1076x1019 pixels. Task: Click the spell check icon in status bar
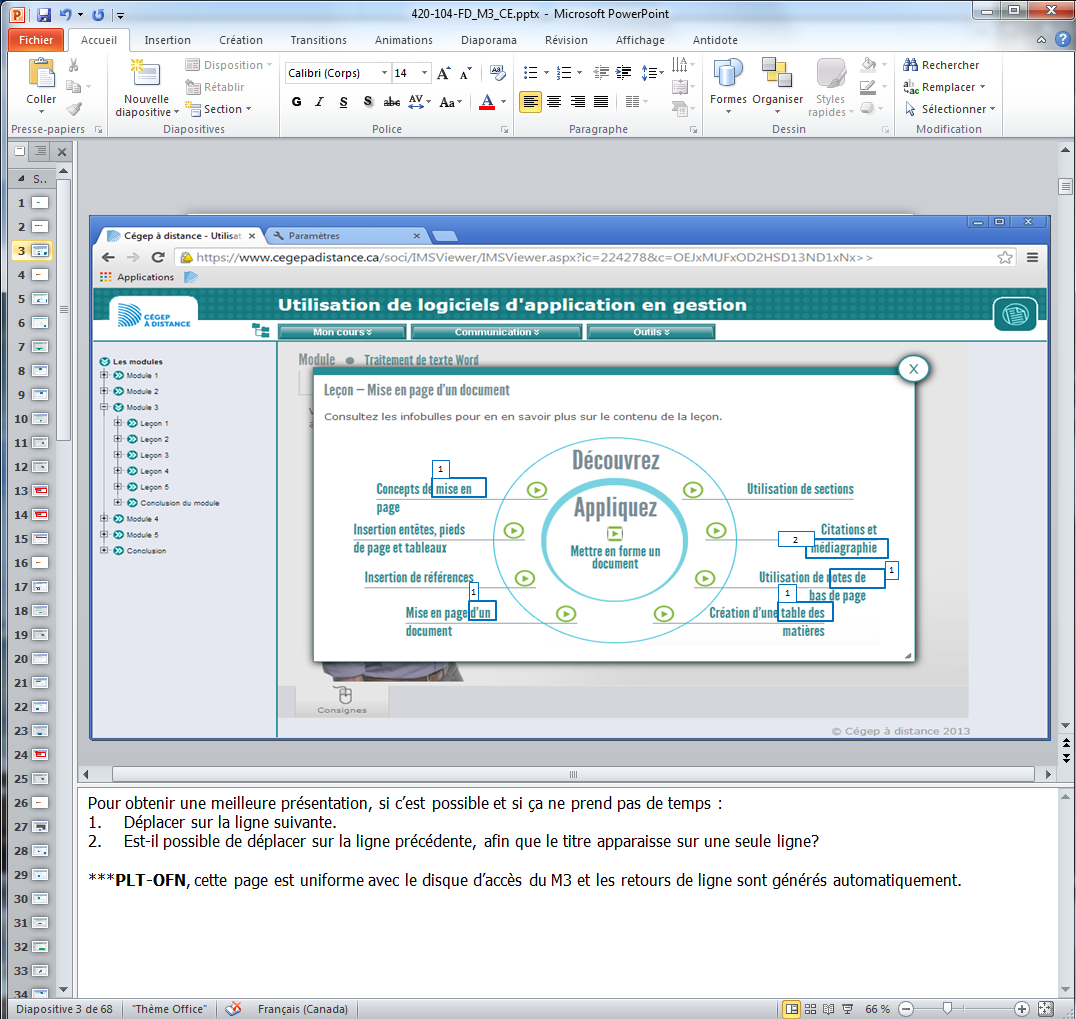click(234, 1009)
